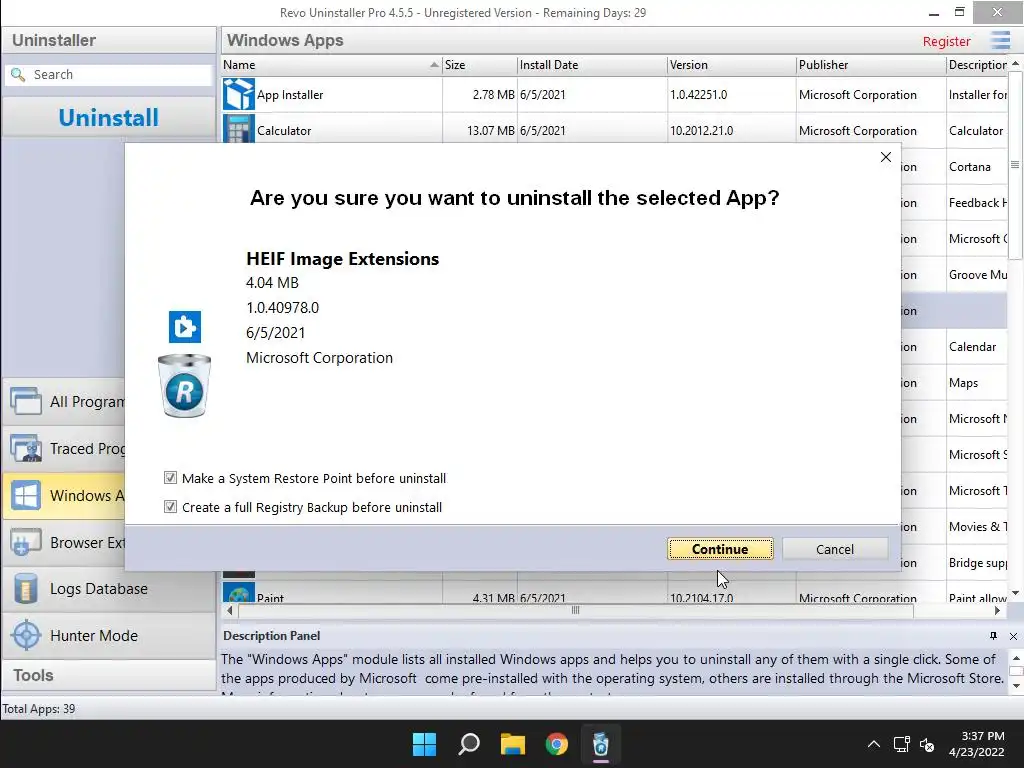The width and height of the screenshot is (1024, 768).
Task: Open Register link at top right
Action: point(946,41)
